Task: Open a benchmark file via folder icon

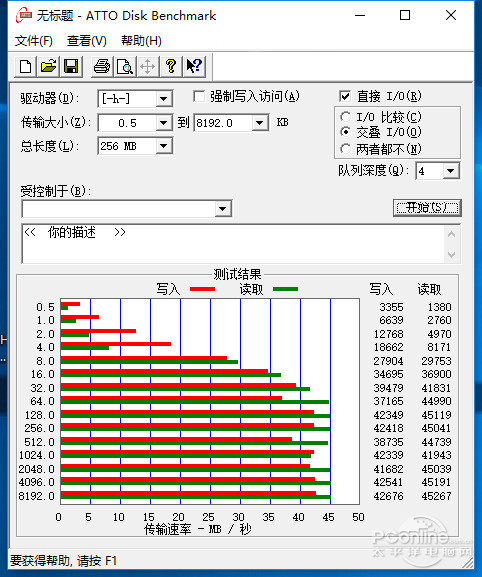Action: click(x=48, y=67)
